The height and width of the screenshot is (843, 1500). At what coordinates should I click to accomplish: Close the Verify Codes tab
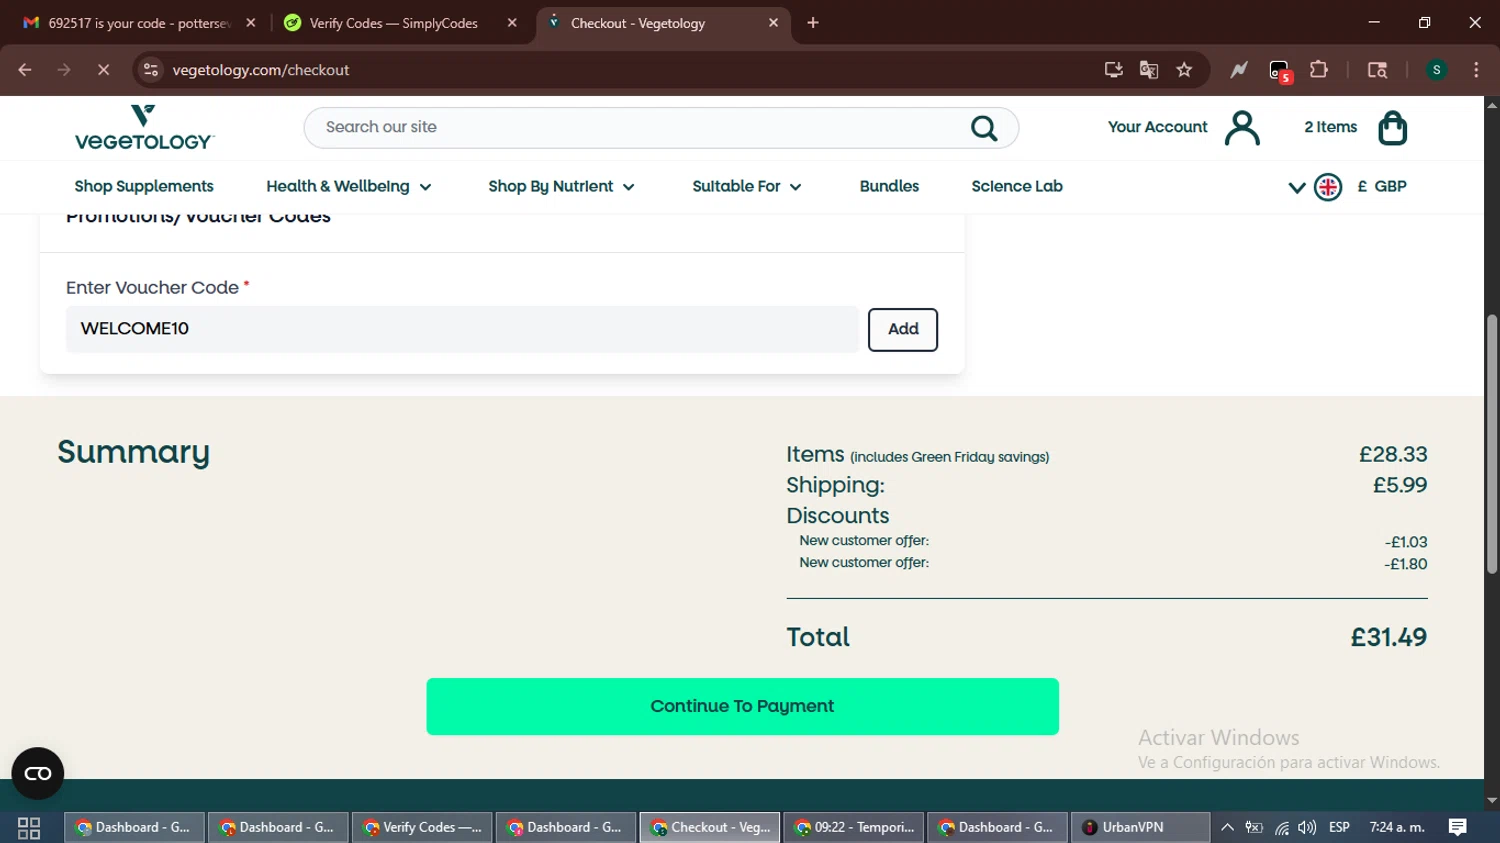(x=512, y=23)
